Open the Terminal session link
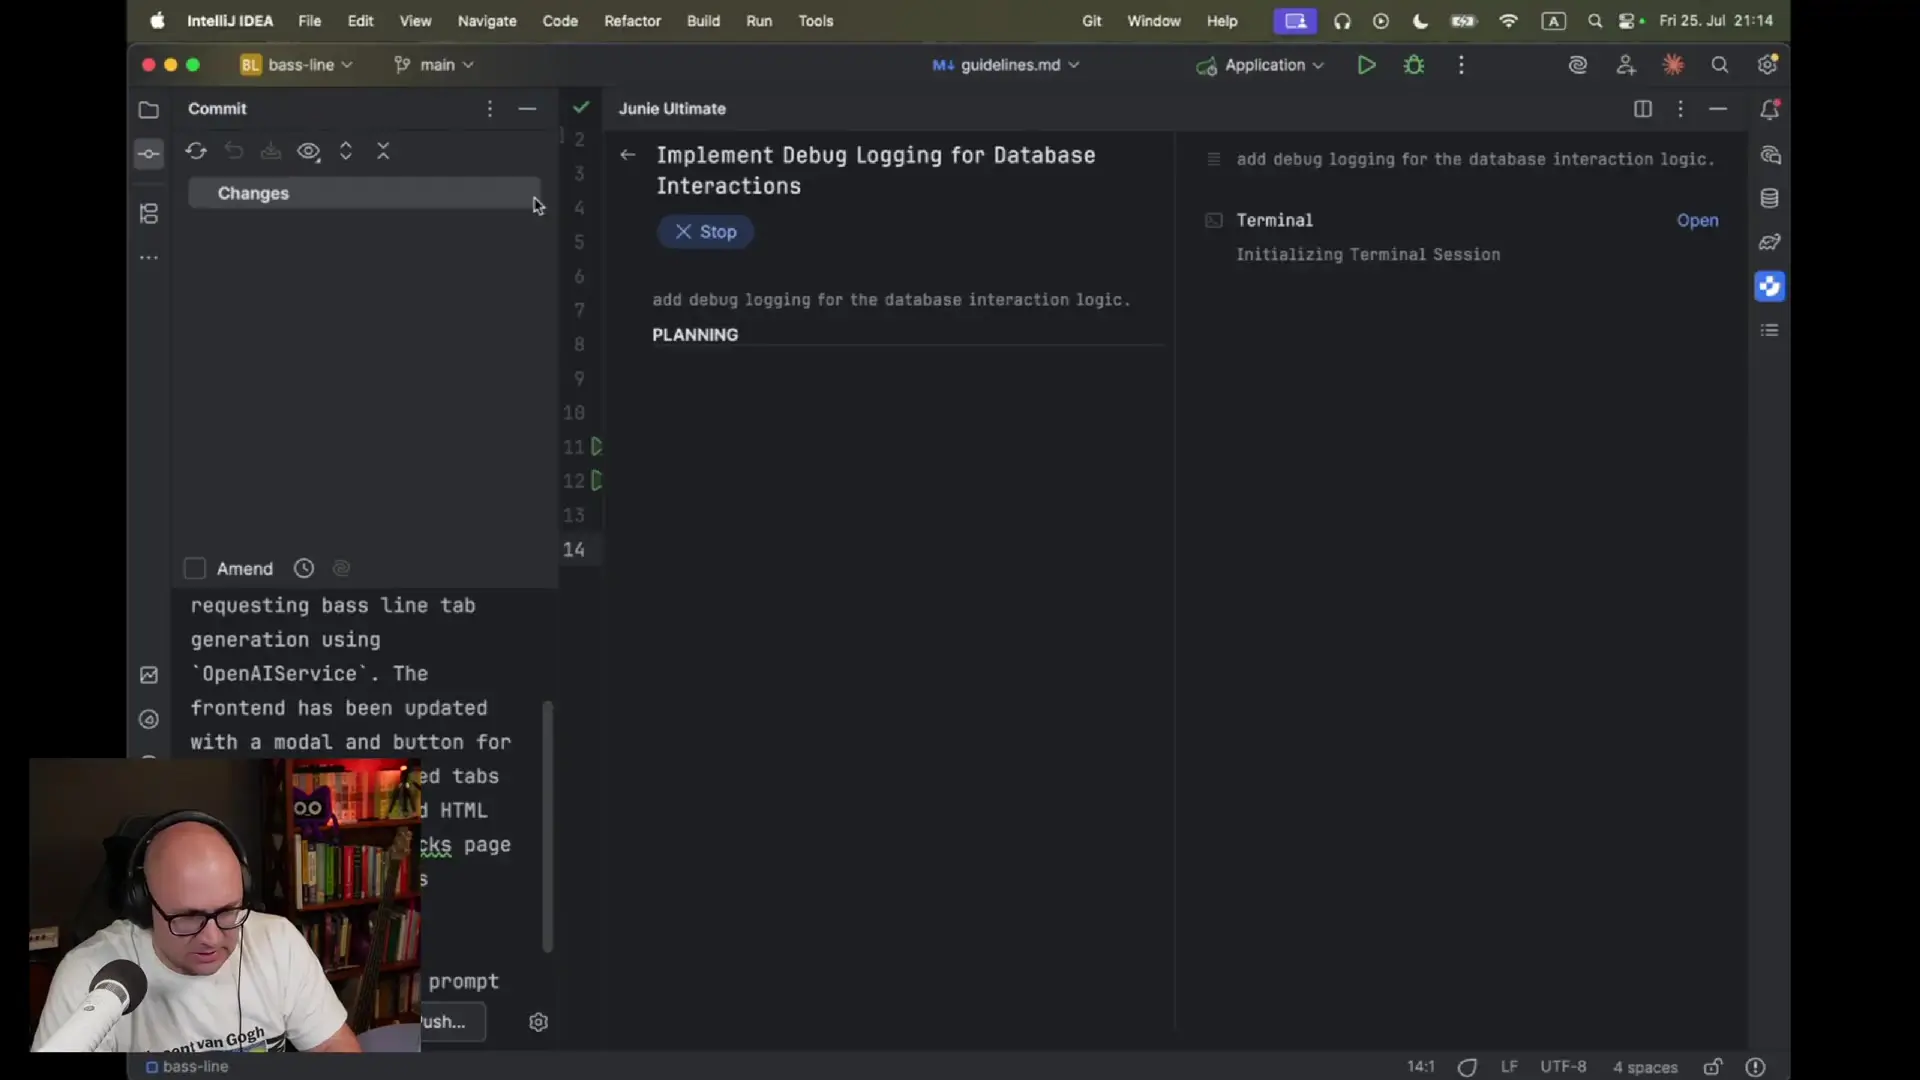1920x1080 pixels. click(x=1698, y=220)
